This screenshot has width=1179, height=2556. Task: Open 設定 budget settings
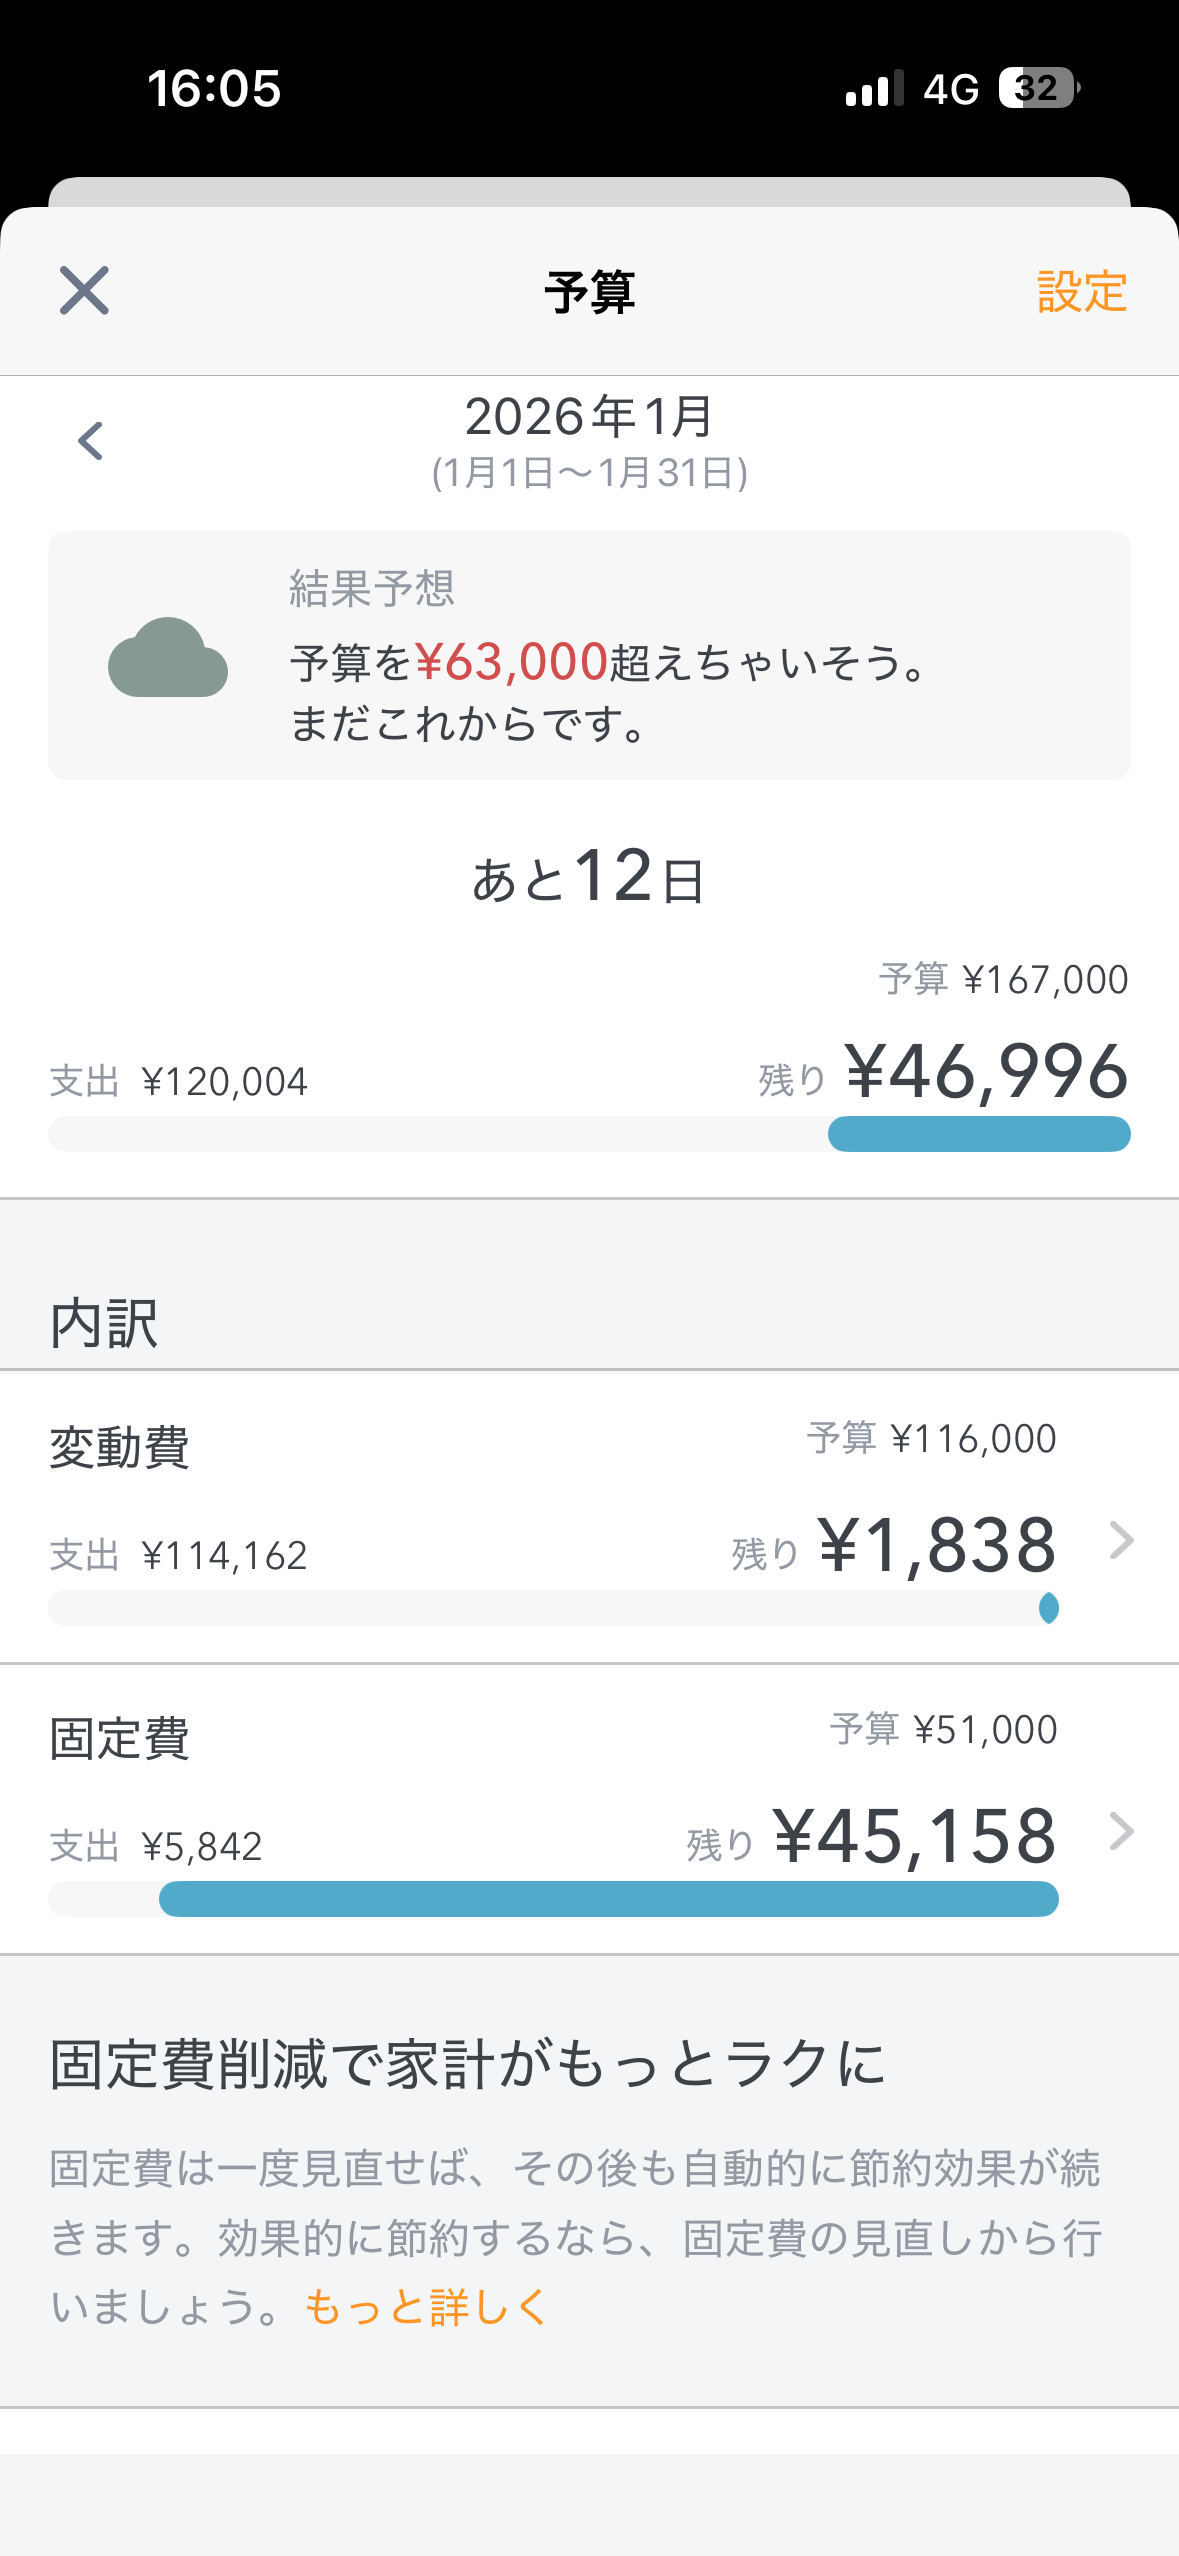(1081, 292)
